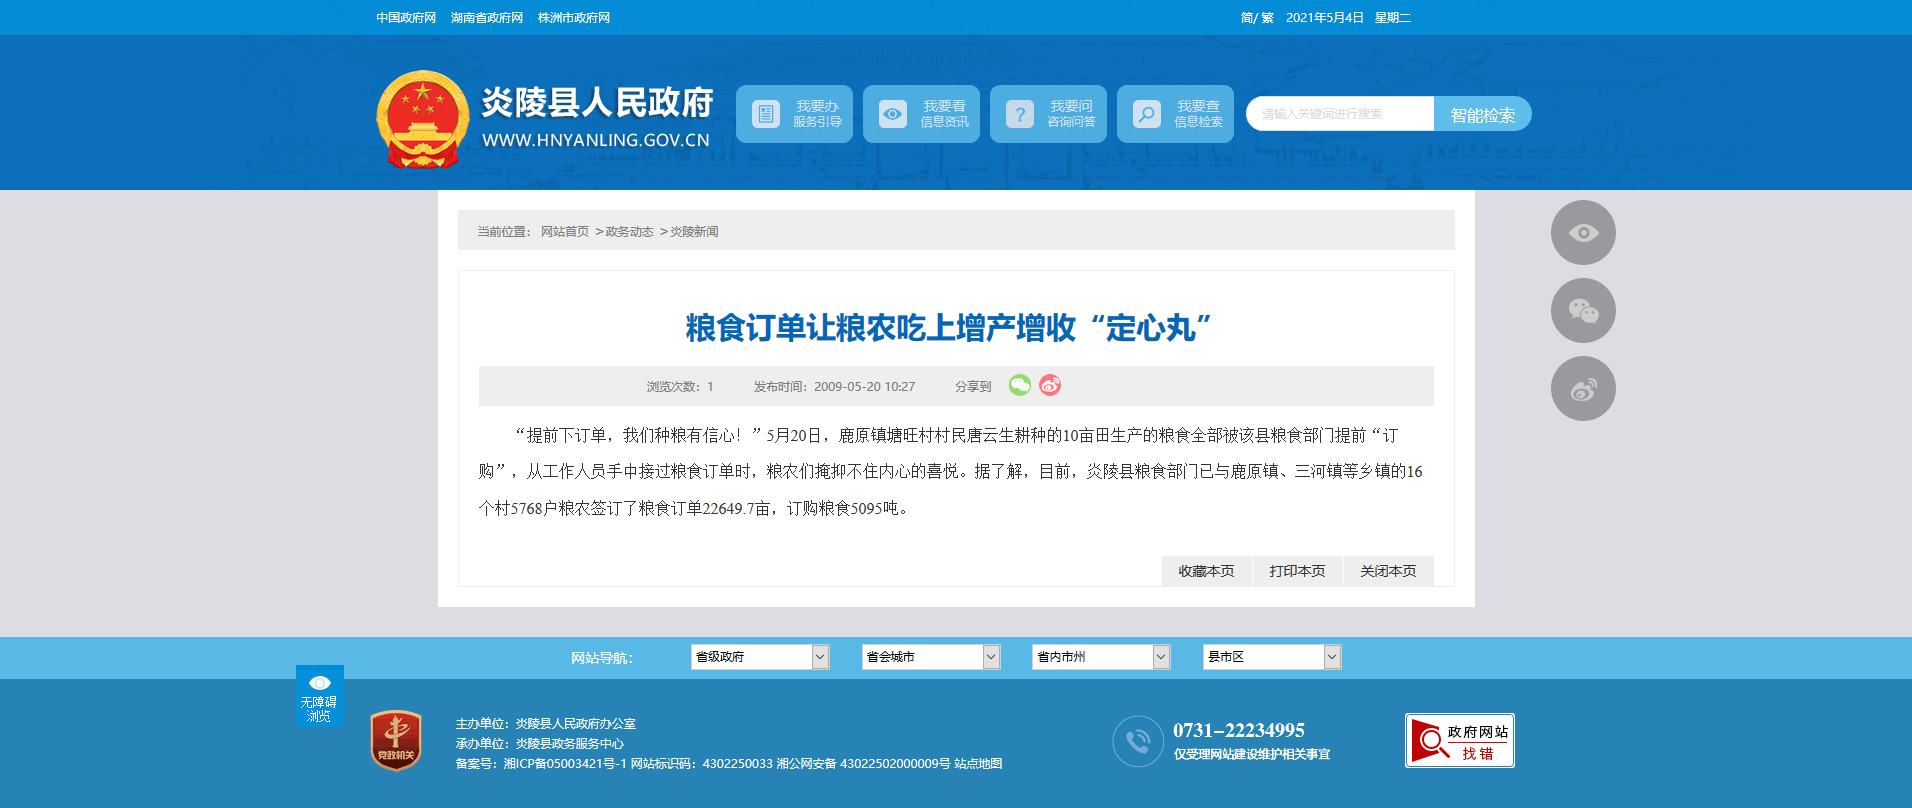Click the keyword search input field
Screen dimensions: 1912x808
click(1339, 114)
